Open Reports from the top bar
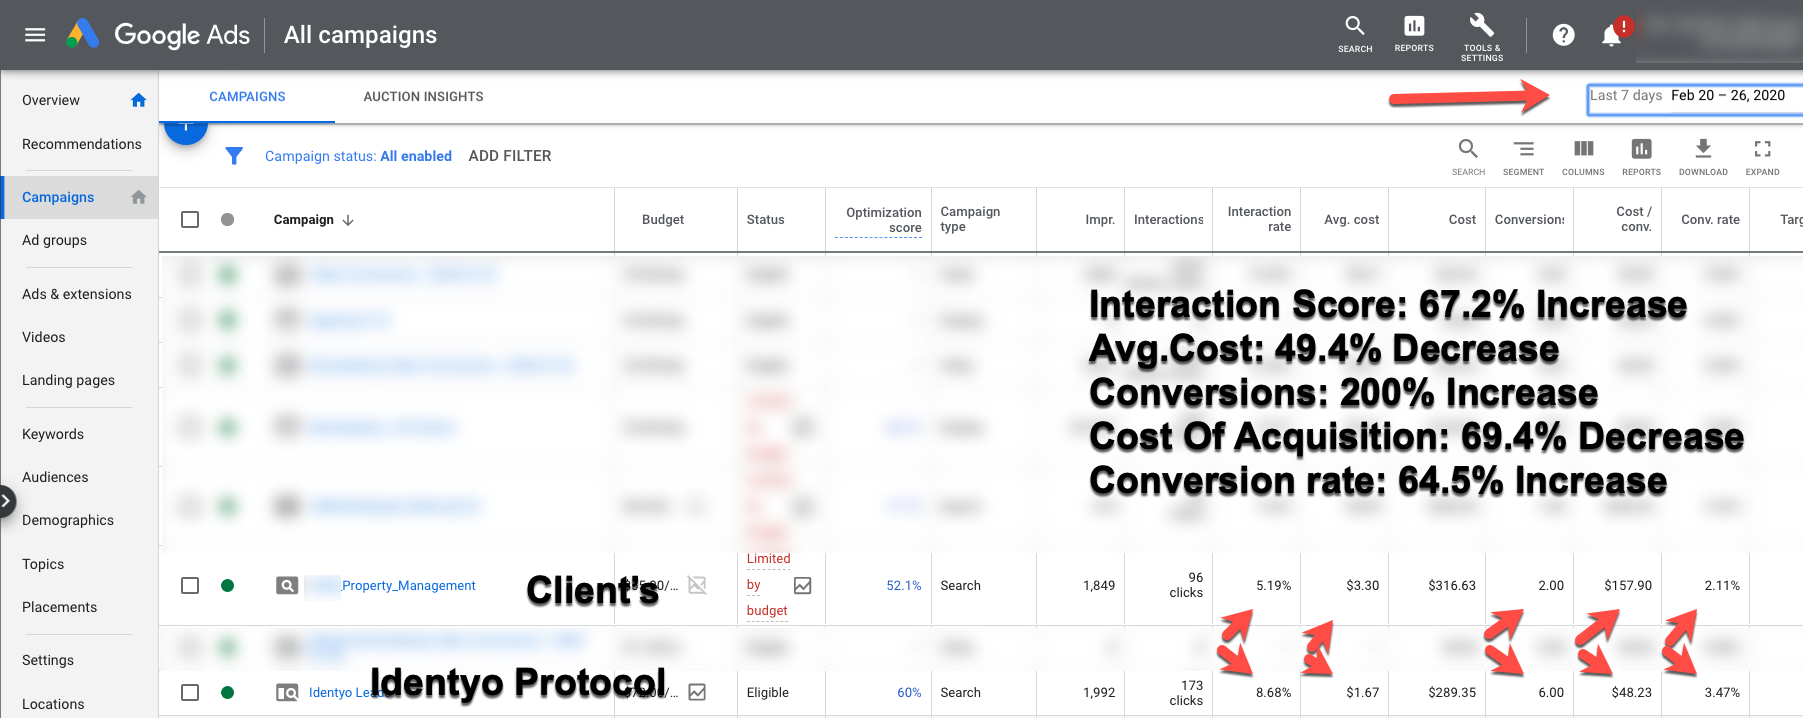Image resolution: width=1803 pixels, height=718 pixels. [x=1414, y=34]
